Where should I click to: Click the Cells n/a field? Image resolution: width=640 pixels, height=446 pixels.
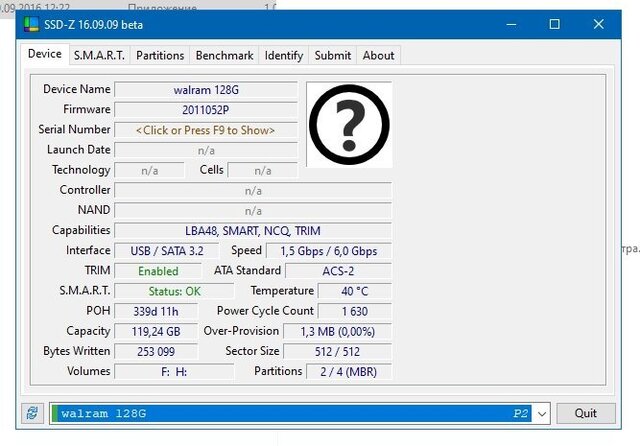click(x=262, y=171)
